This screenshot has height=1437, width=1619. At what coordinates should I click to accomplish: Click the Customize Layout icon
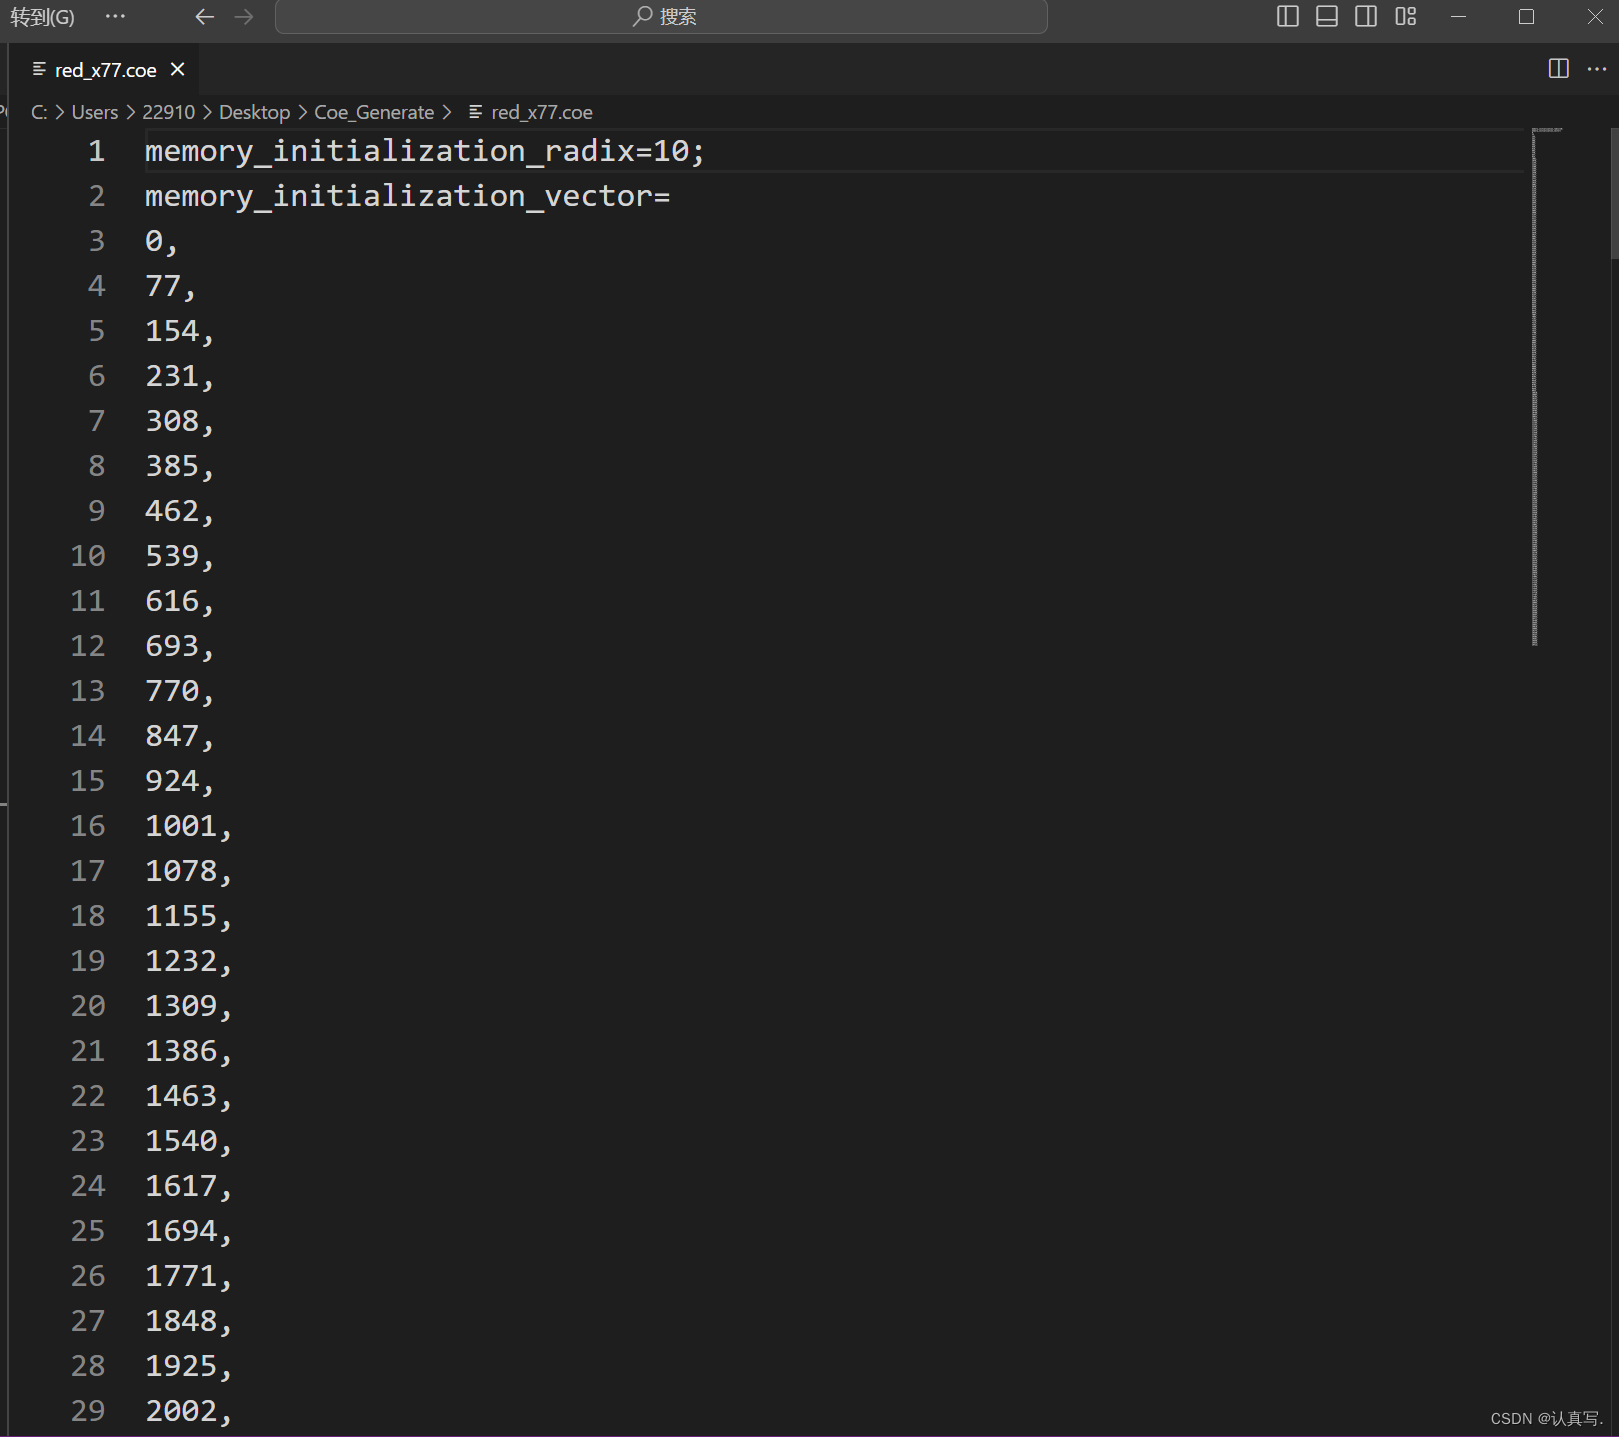(1405, 17)
